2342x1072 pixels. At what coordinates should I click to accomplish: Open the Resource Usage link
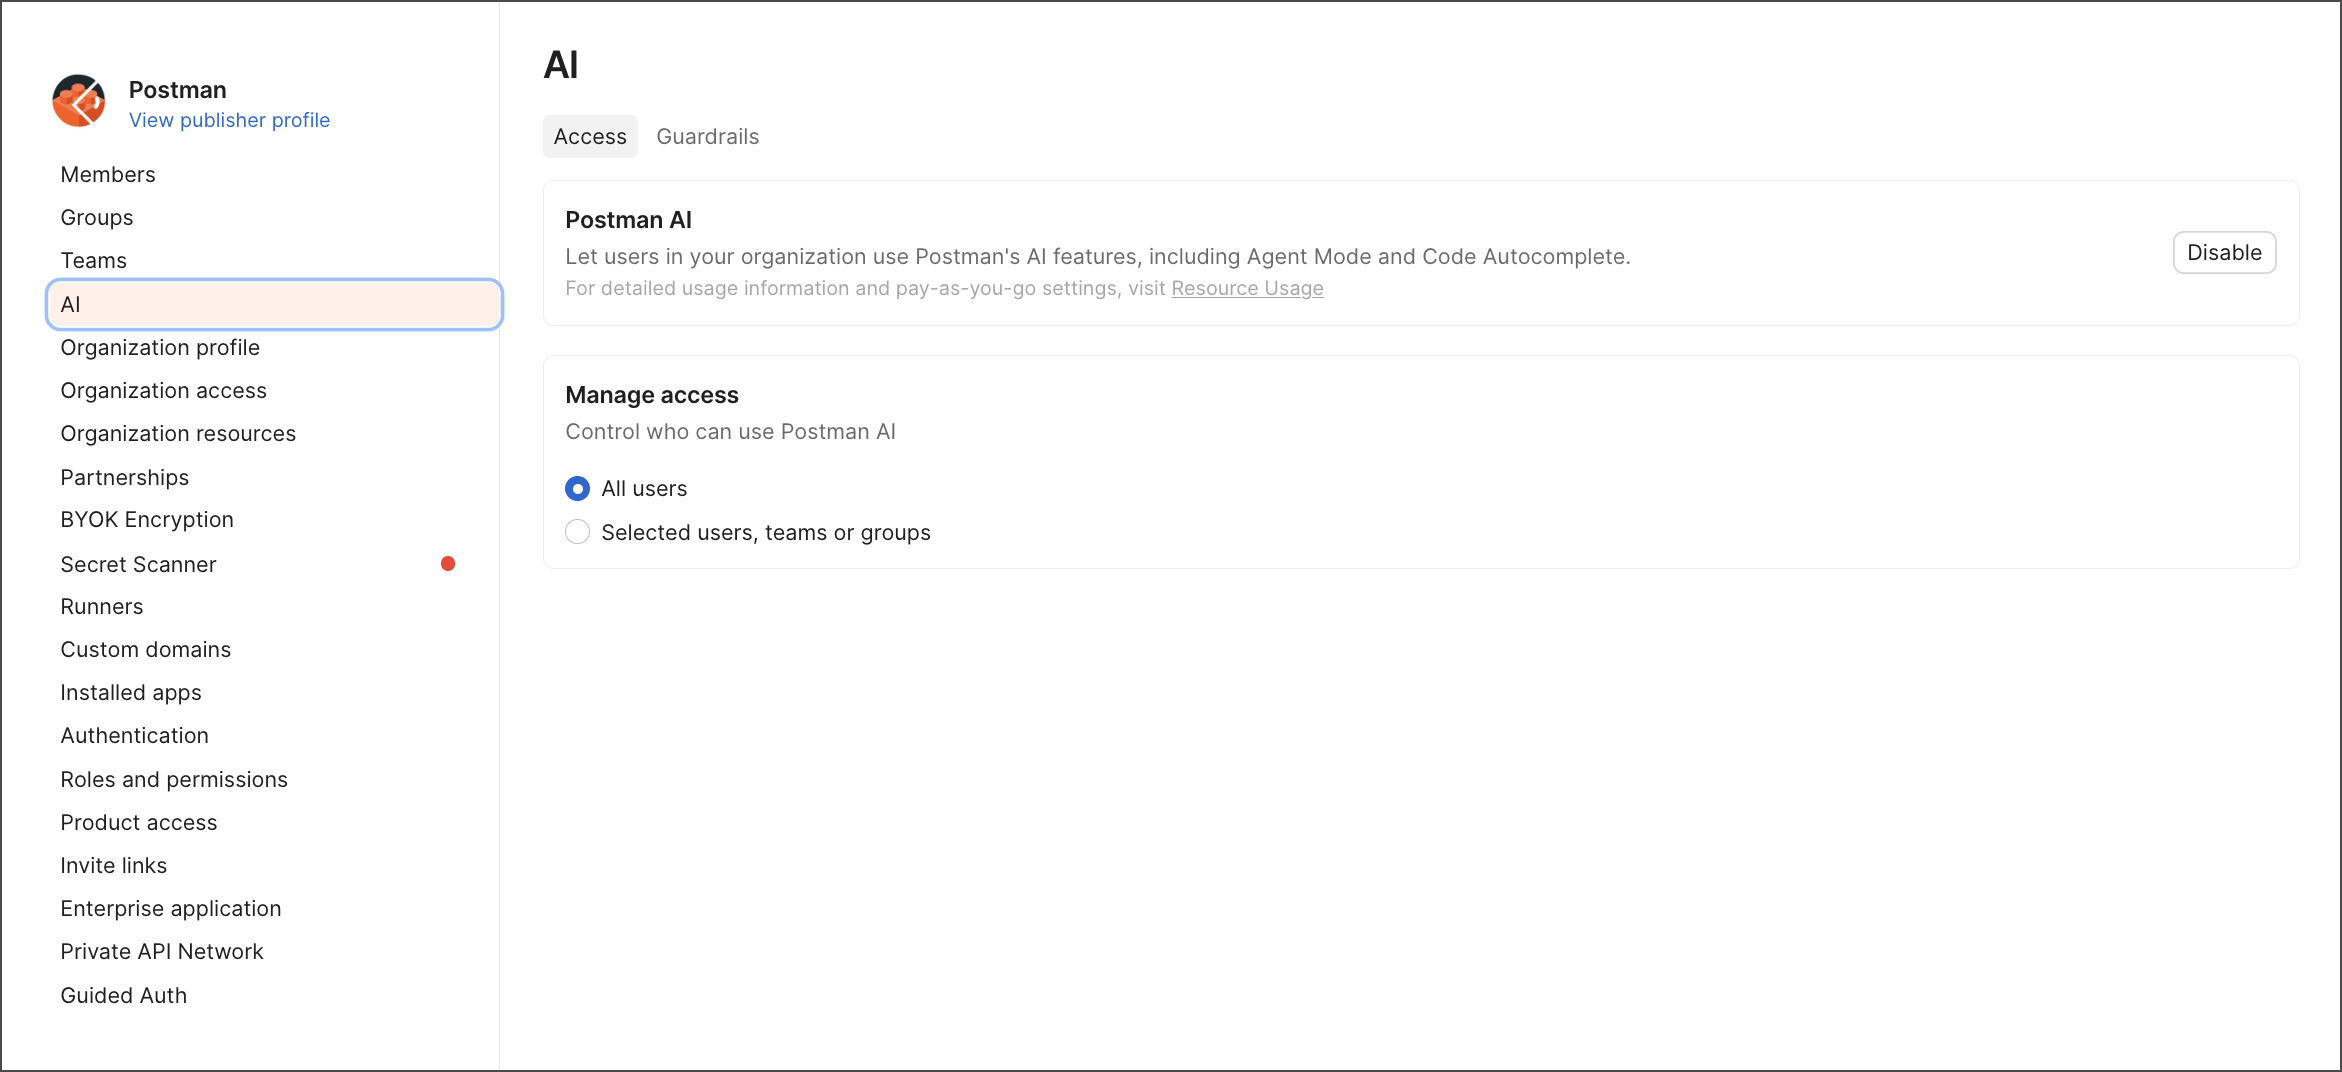click(x=1247, y=289)
